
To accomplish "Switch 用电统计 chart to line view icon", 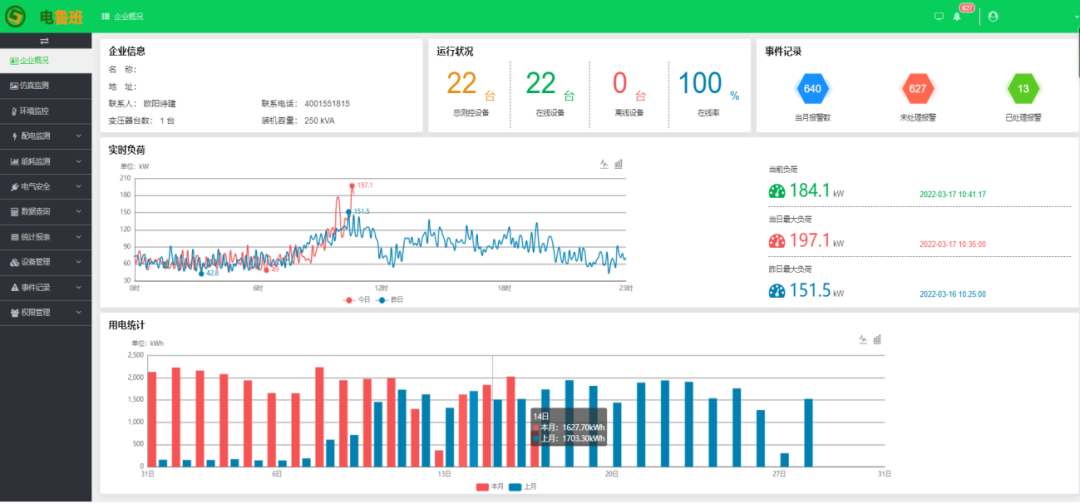I will 862,340.
